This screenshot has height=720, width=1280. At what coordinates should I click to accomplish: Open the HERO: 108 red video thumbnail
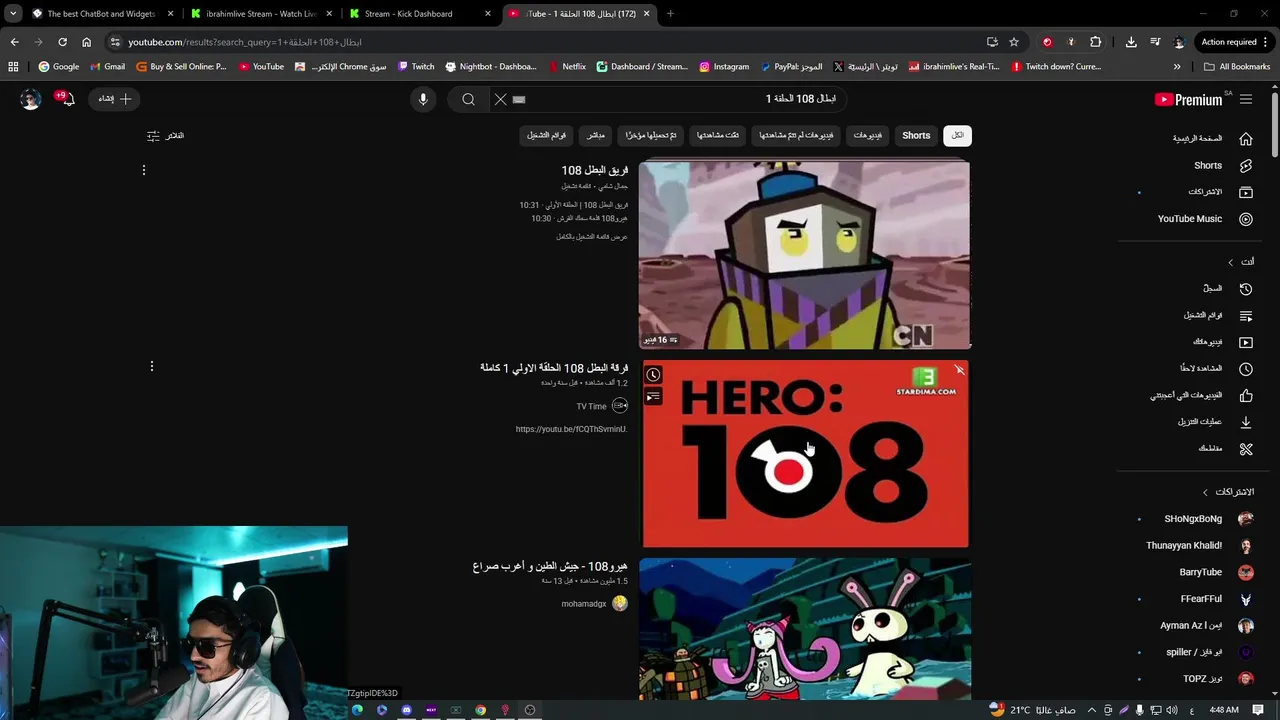click(x=805, y=454)
